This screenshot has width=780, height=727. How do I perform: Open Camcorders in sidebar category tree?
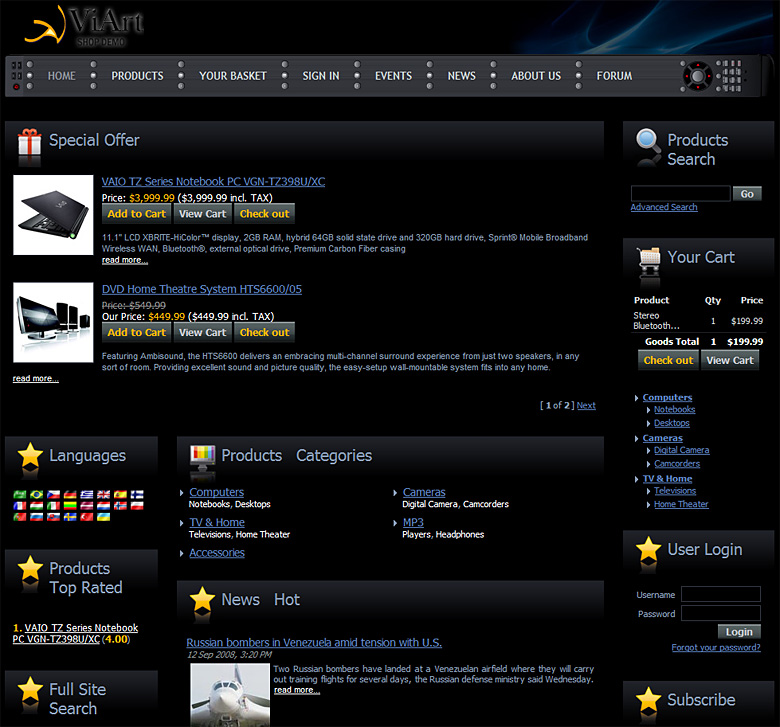tap(677, 464)
